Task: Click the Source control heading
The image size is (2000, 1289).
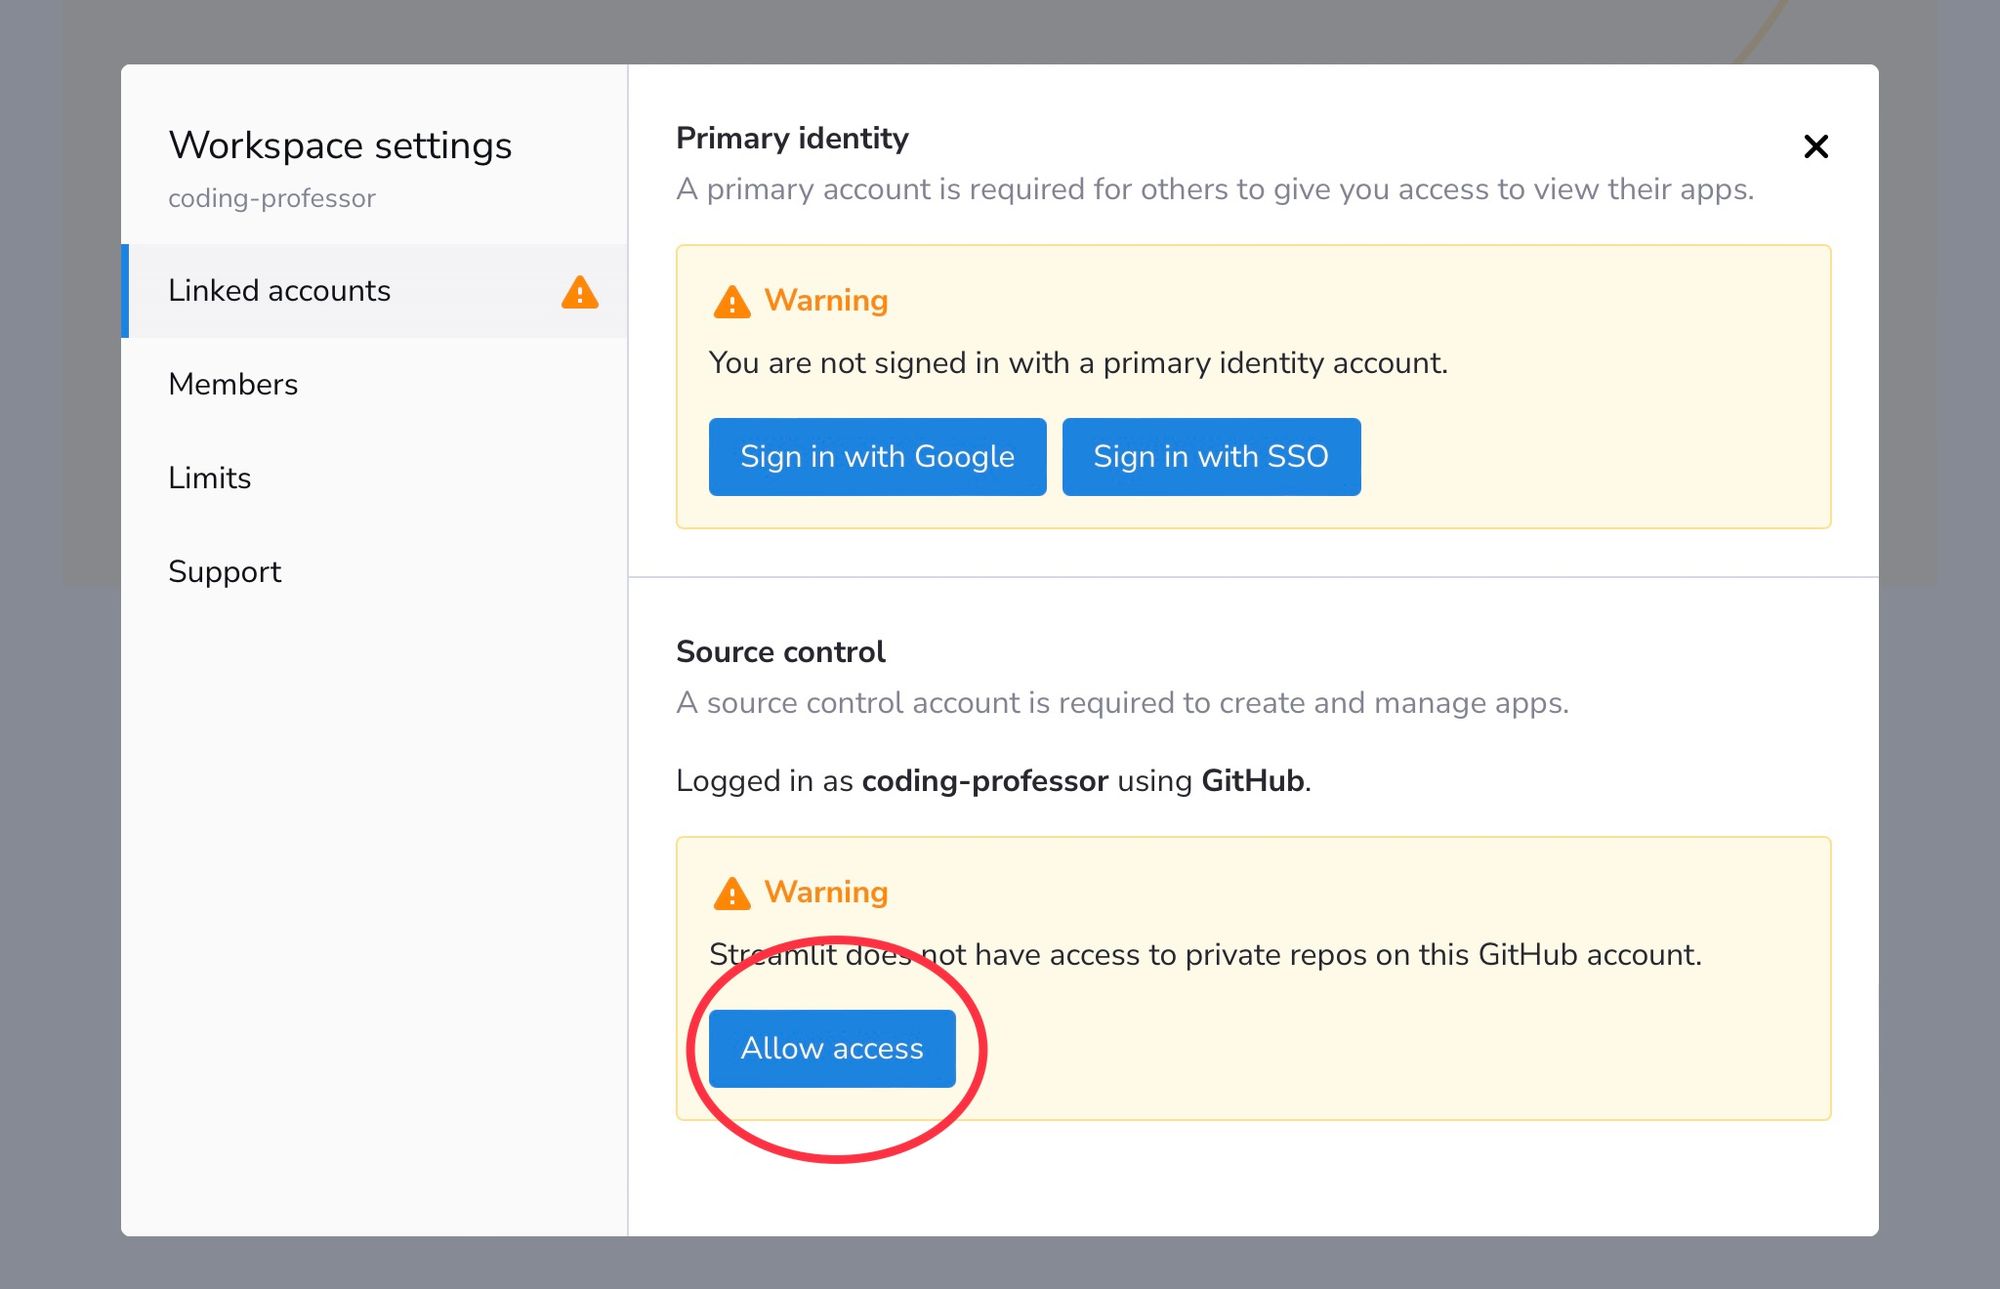Action: [x=780, y=652]
